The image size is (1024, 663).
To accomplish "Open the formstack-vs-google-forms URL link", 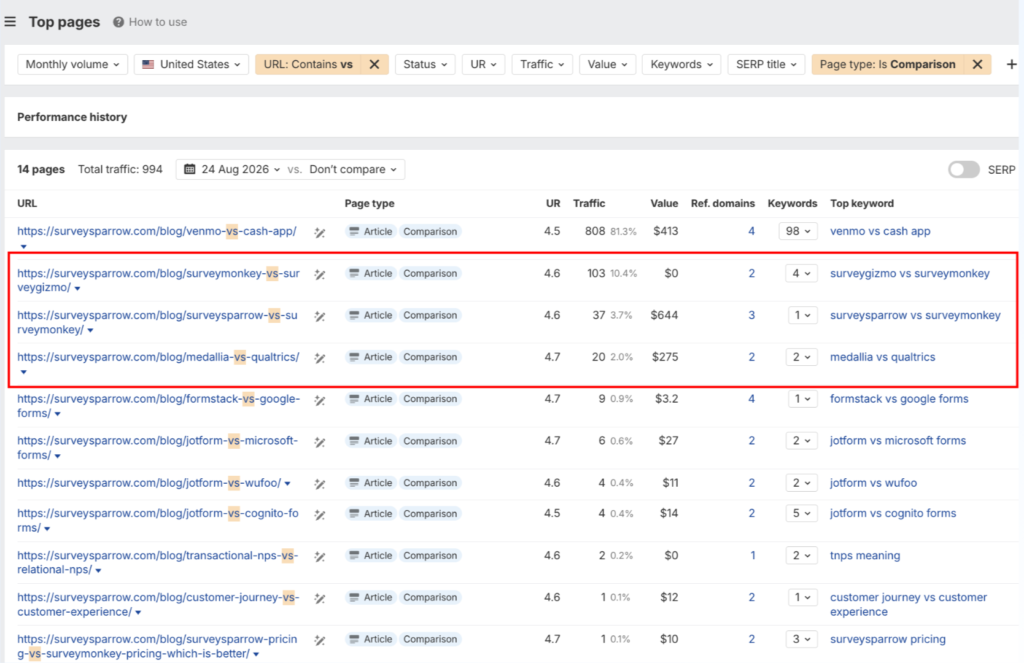I will pyautogui.click(x=159, y=406).
